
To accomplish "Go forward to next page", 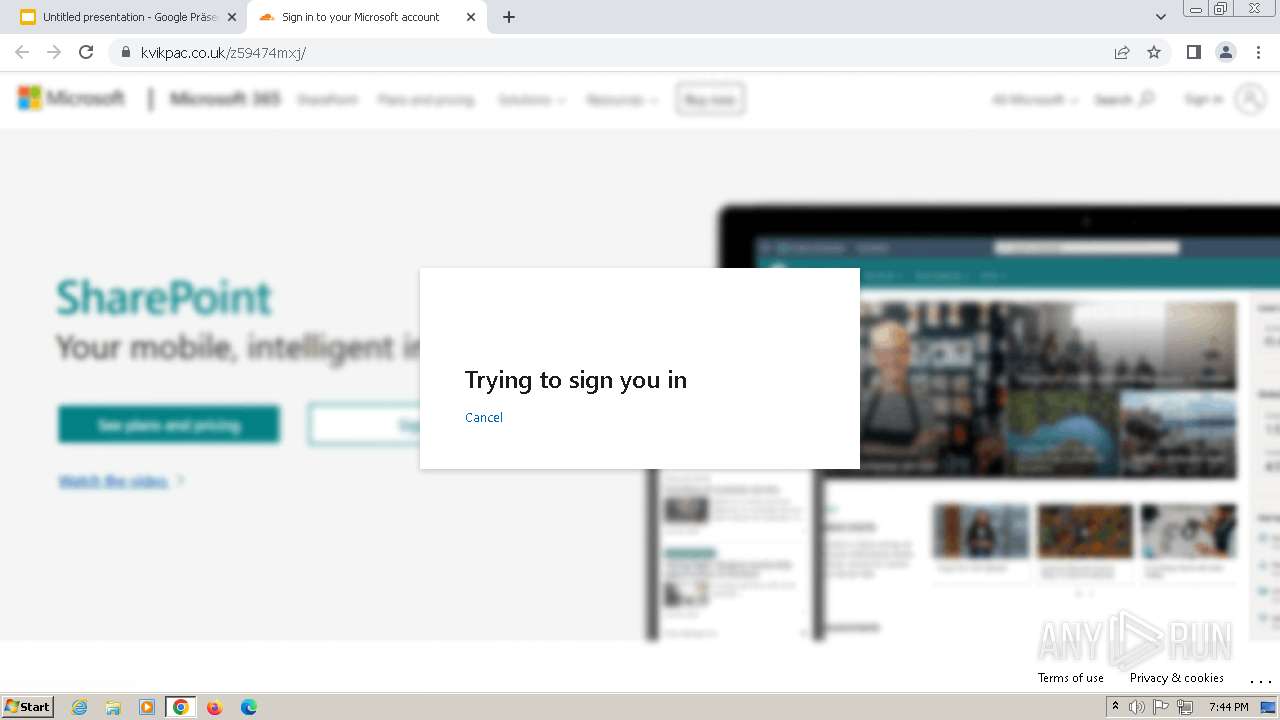I will 54,52.
